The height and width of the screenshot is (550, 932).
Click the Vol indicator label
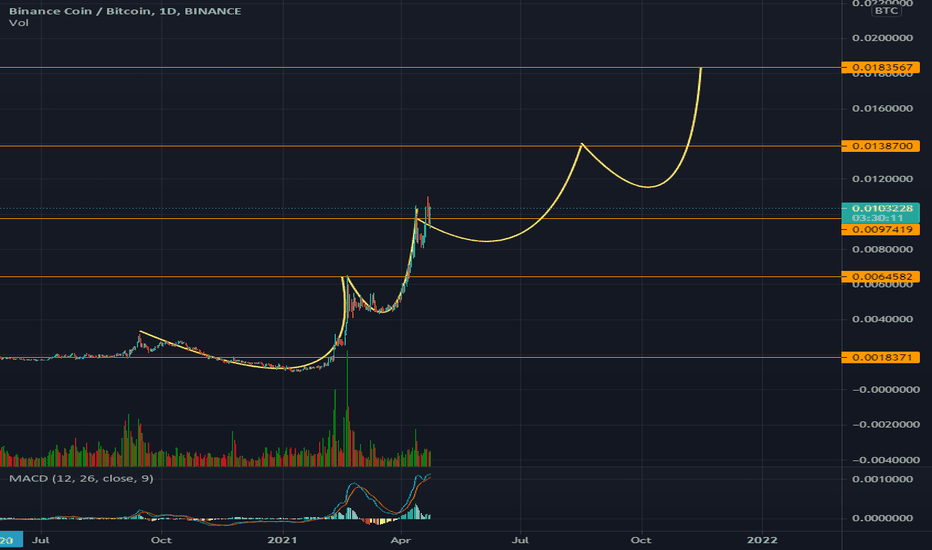(18, 23)
